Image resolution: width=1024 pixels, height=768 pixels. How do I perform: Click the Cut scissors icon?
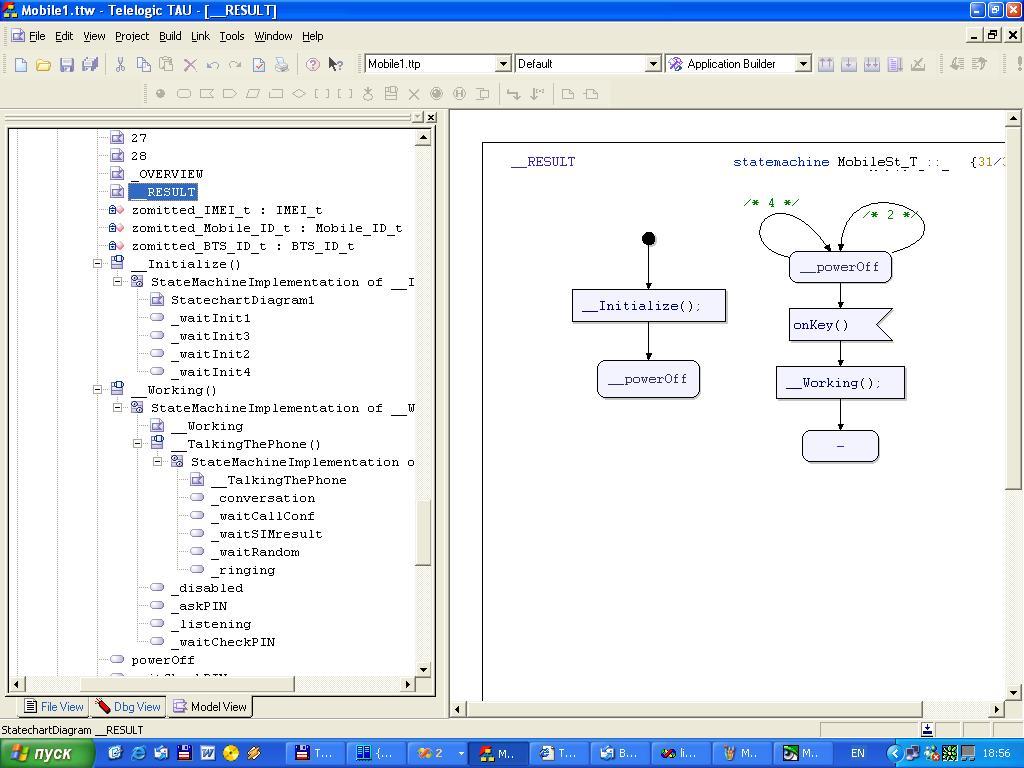[x=120, y=64]
